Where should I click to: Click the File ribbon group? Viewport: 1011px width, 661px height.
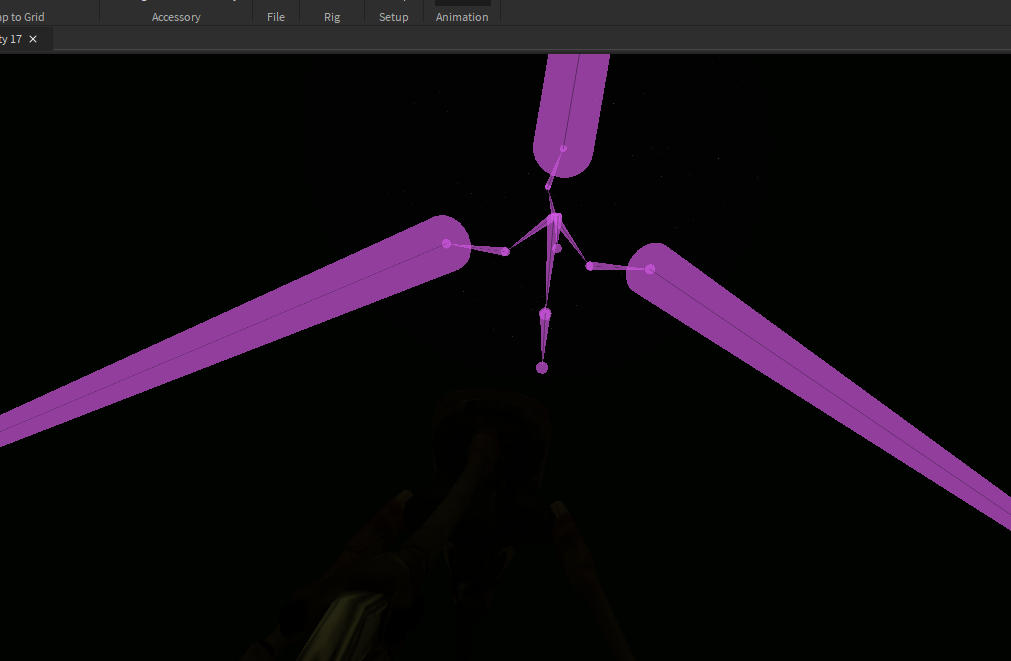click(275, 16)
